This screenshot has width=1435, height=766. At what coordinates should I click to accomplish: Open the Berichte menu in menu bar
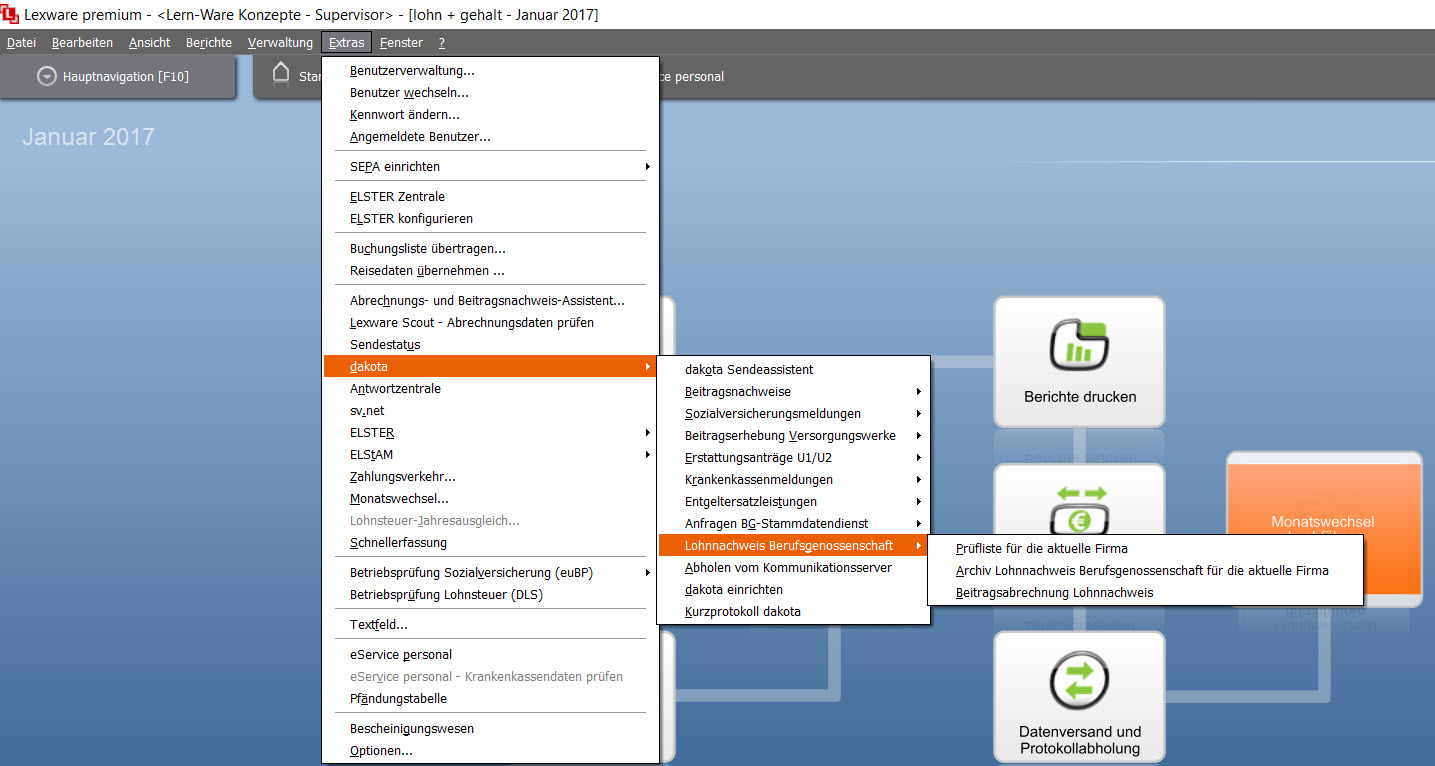tap(208, 43)
